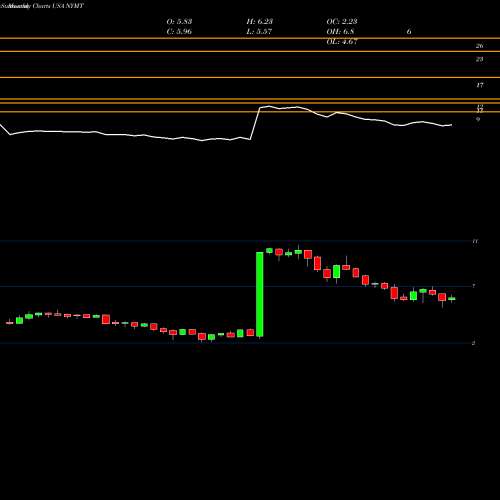
Task: Click the '26' upper axis label
Action: [479, 46]
